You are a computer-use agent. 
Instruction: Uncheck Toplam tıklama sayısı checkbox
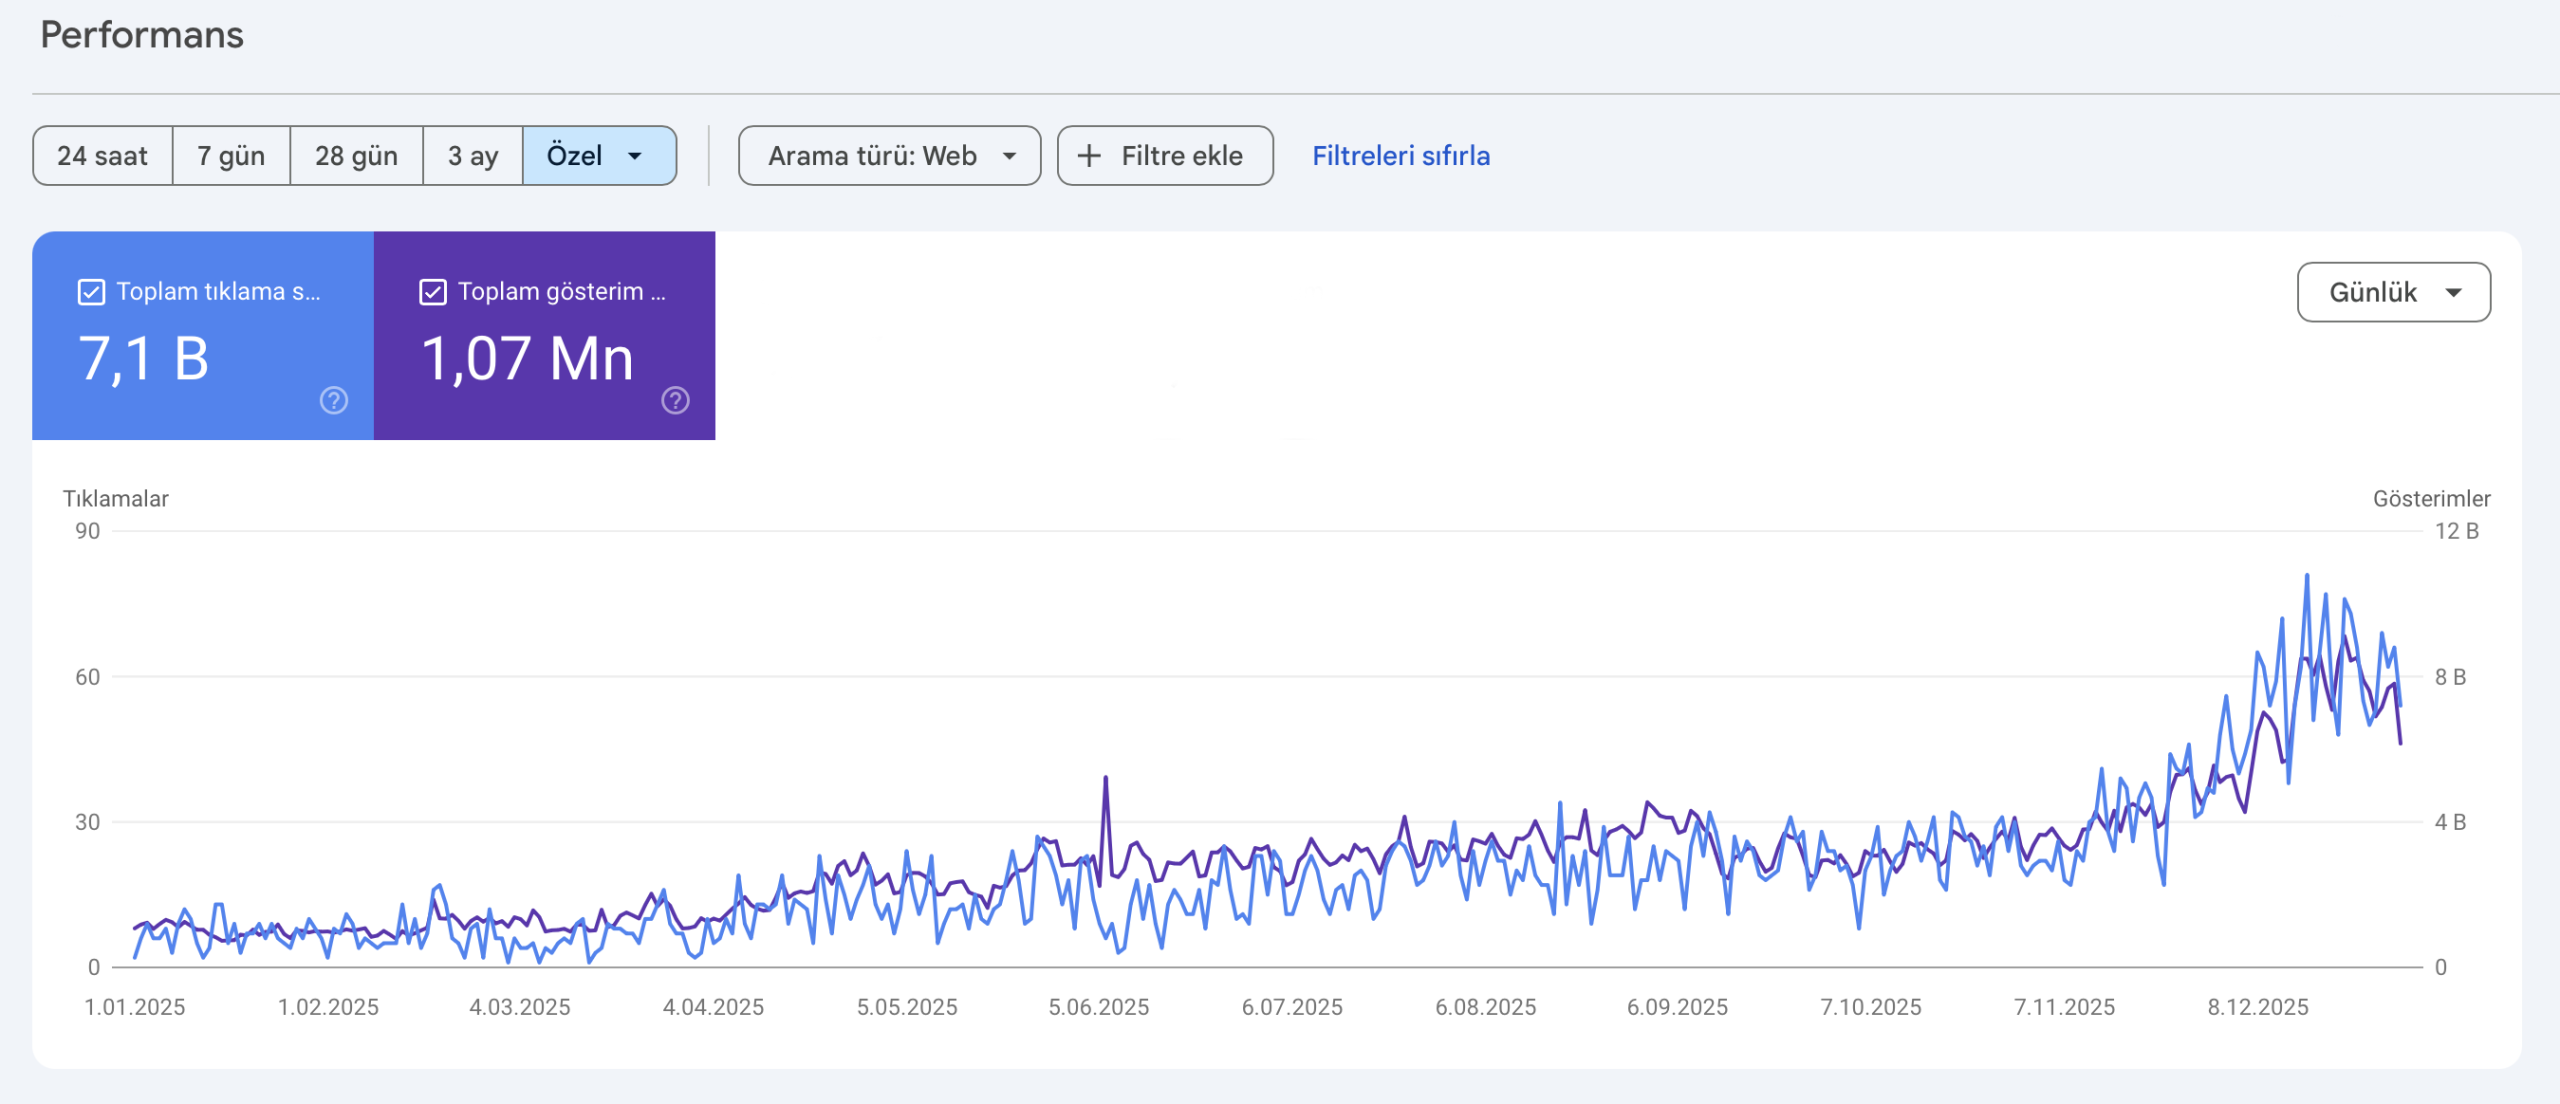click(x=91, y=292)
